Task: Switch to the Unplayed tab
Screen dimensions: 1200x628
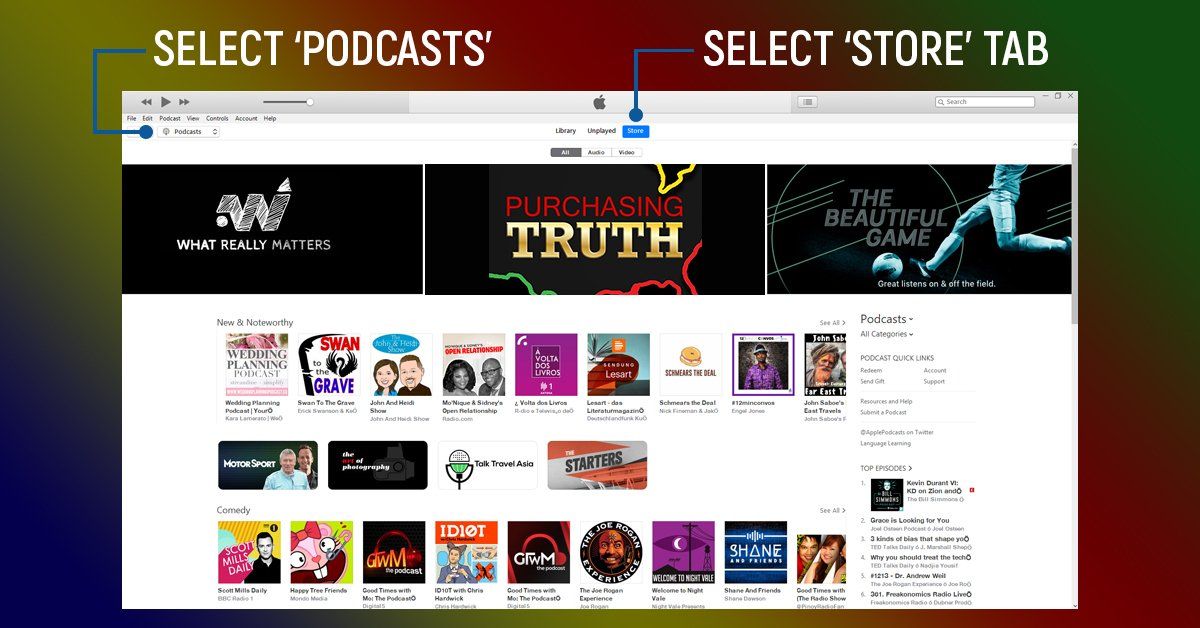Action: (x=601, y=131)
